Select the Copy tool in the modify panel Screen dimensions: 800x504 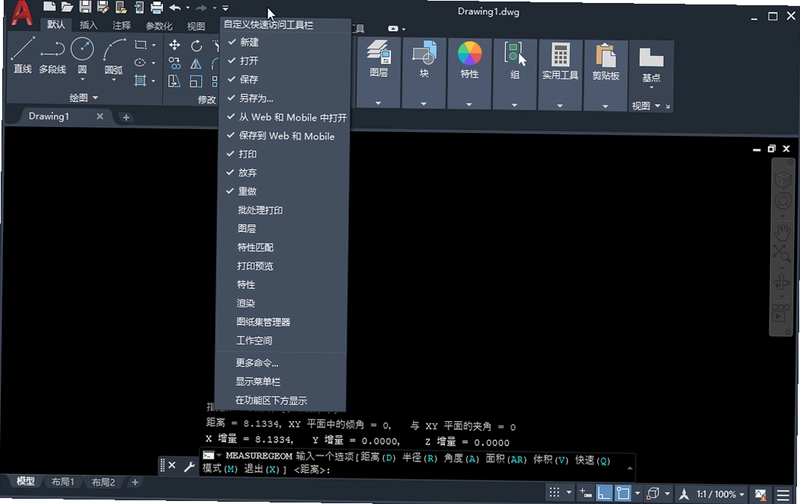click(174, 63)
